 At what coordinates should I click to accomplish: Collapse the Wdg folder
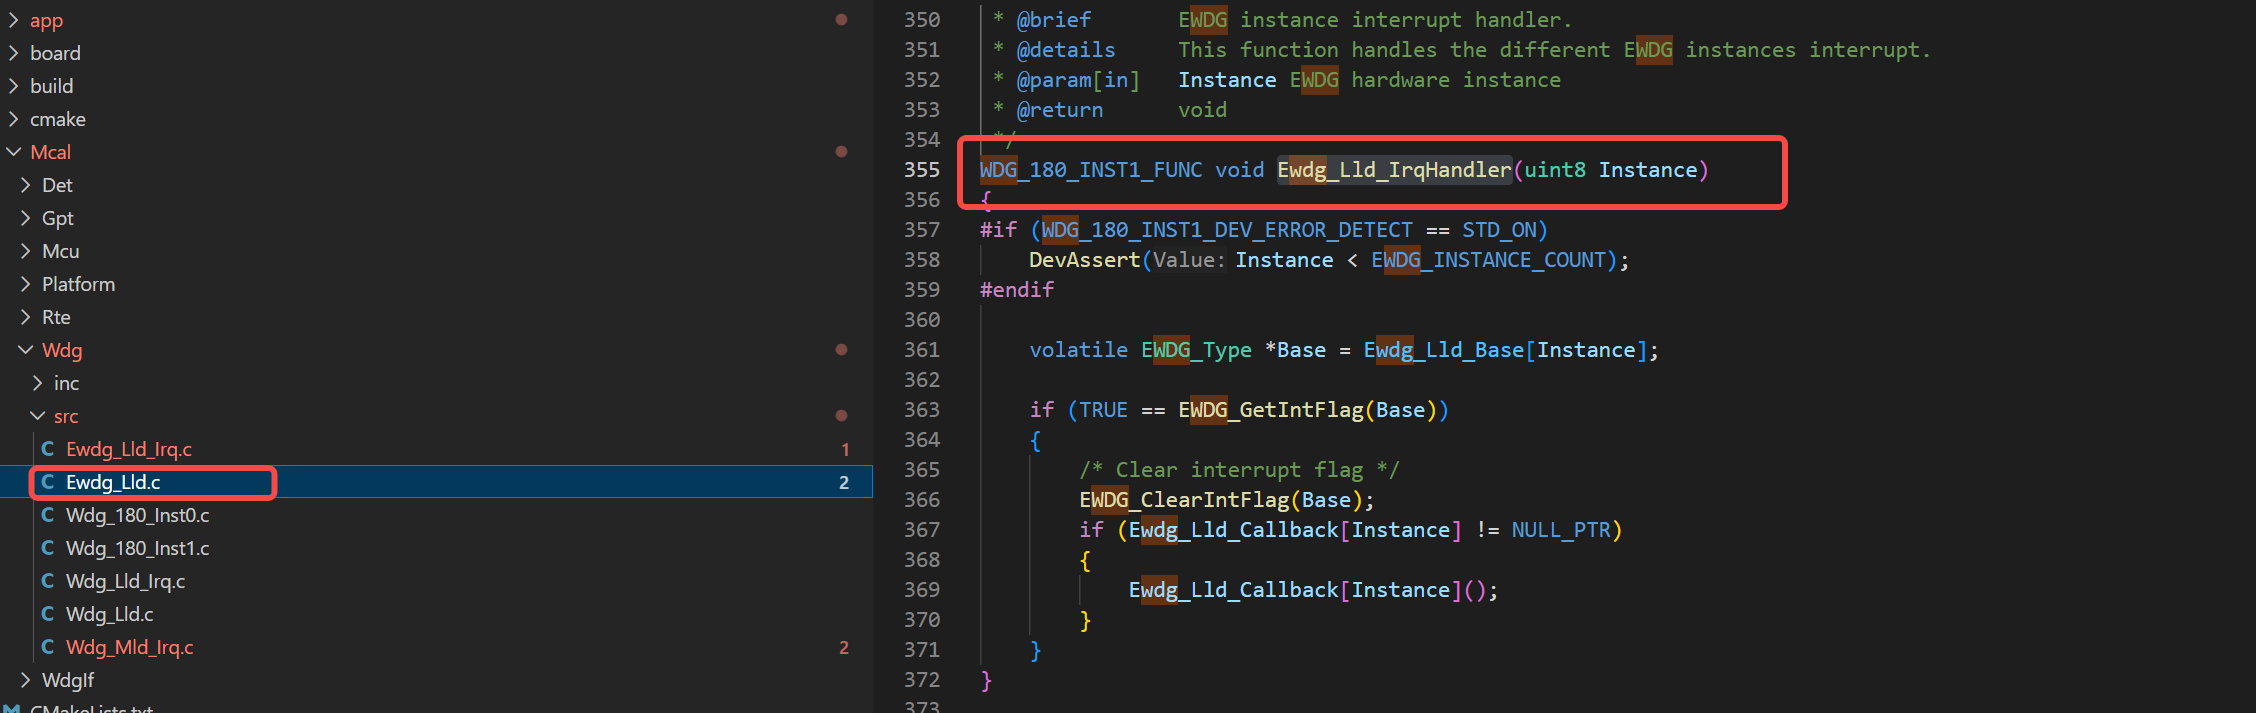click(26, 350)
